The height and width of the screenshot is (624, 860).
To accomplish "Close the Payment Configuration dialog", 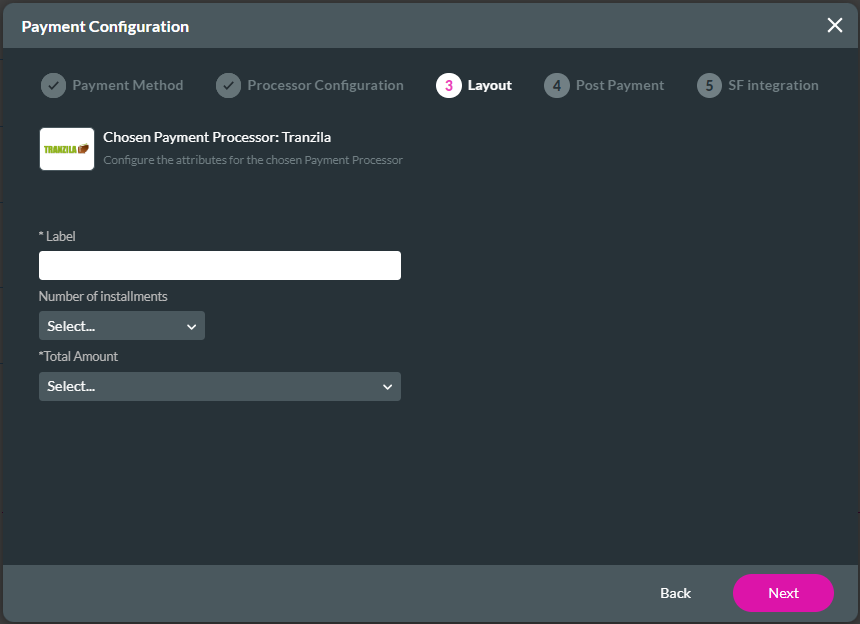I will [835, 26].
